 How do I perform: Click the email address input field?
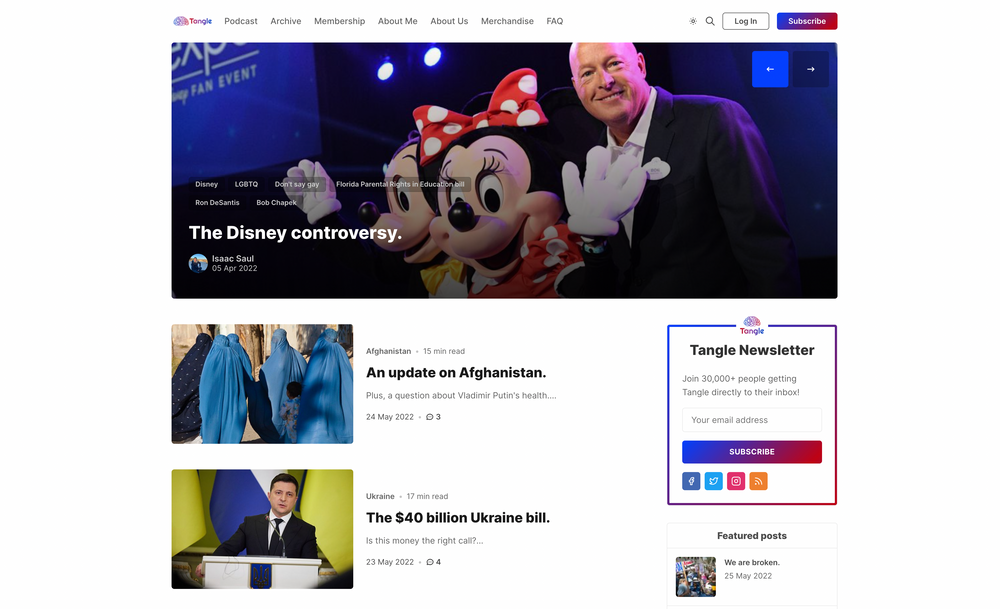click(751, 419)
